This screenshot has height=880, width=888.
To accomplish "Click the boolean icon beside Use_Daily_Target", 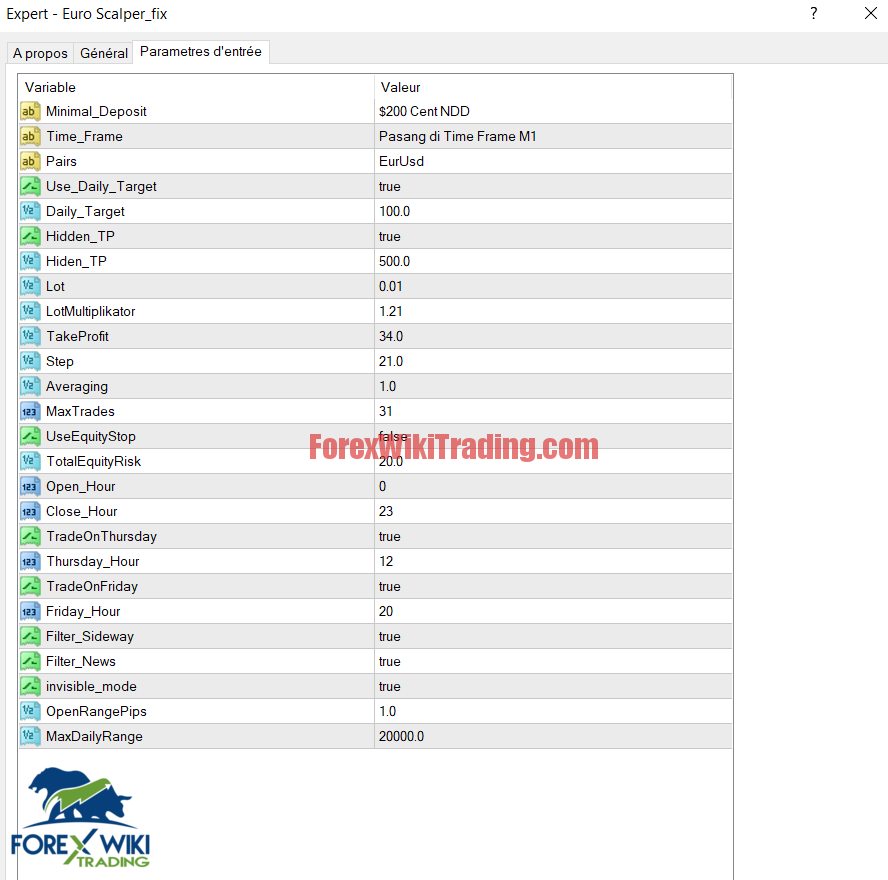I will (x=30, y=186).
